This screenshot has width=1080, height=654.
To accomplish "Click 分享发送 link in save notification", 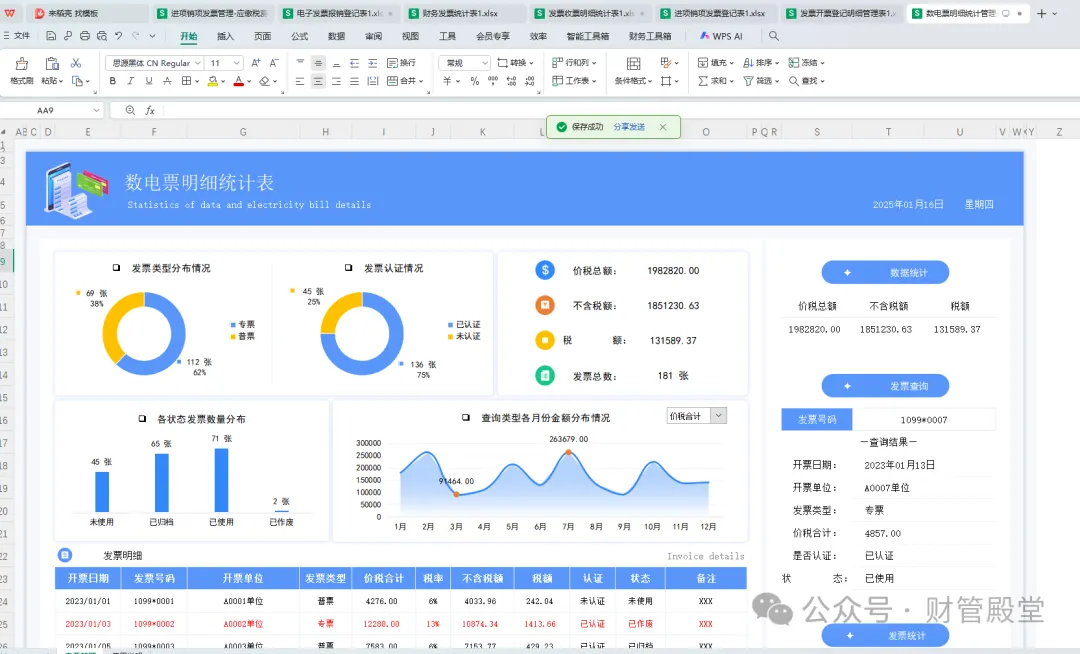I will pos(629,127).
